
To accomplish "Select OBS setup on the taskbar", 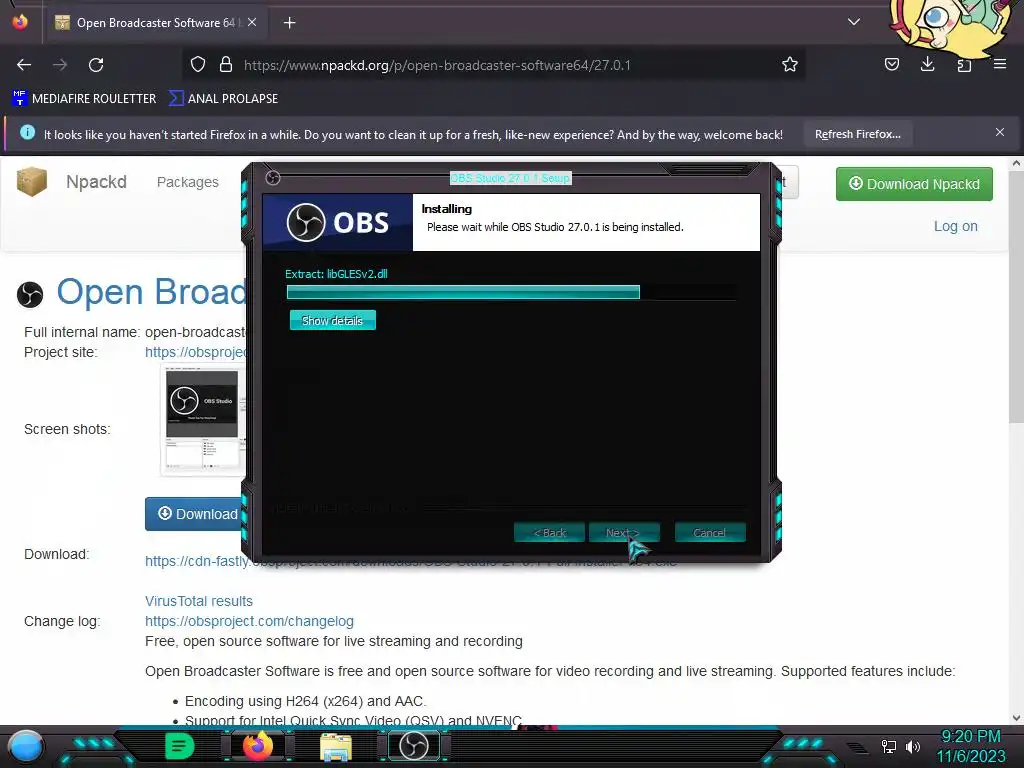I will [413, 746].
